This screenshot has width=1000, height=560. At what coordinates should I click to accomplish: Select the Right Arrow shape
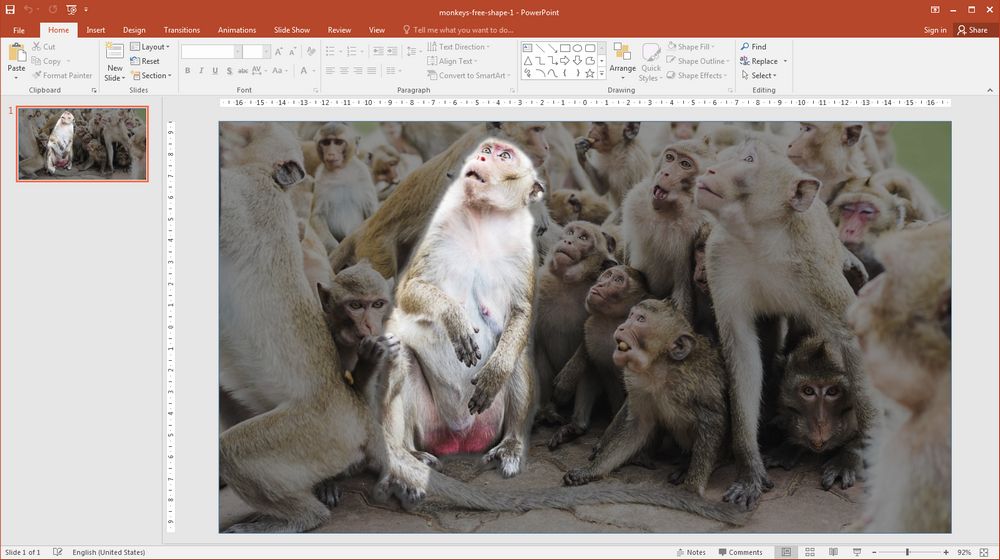(565, 61)
